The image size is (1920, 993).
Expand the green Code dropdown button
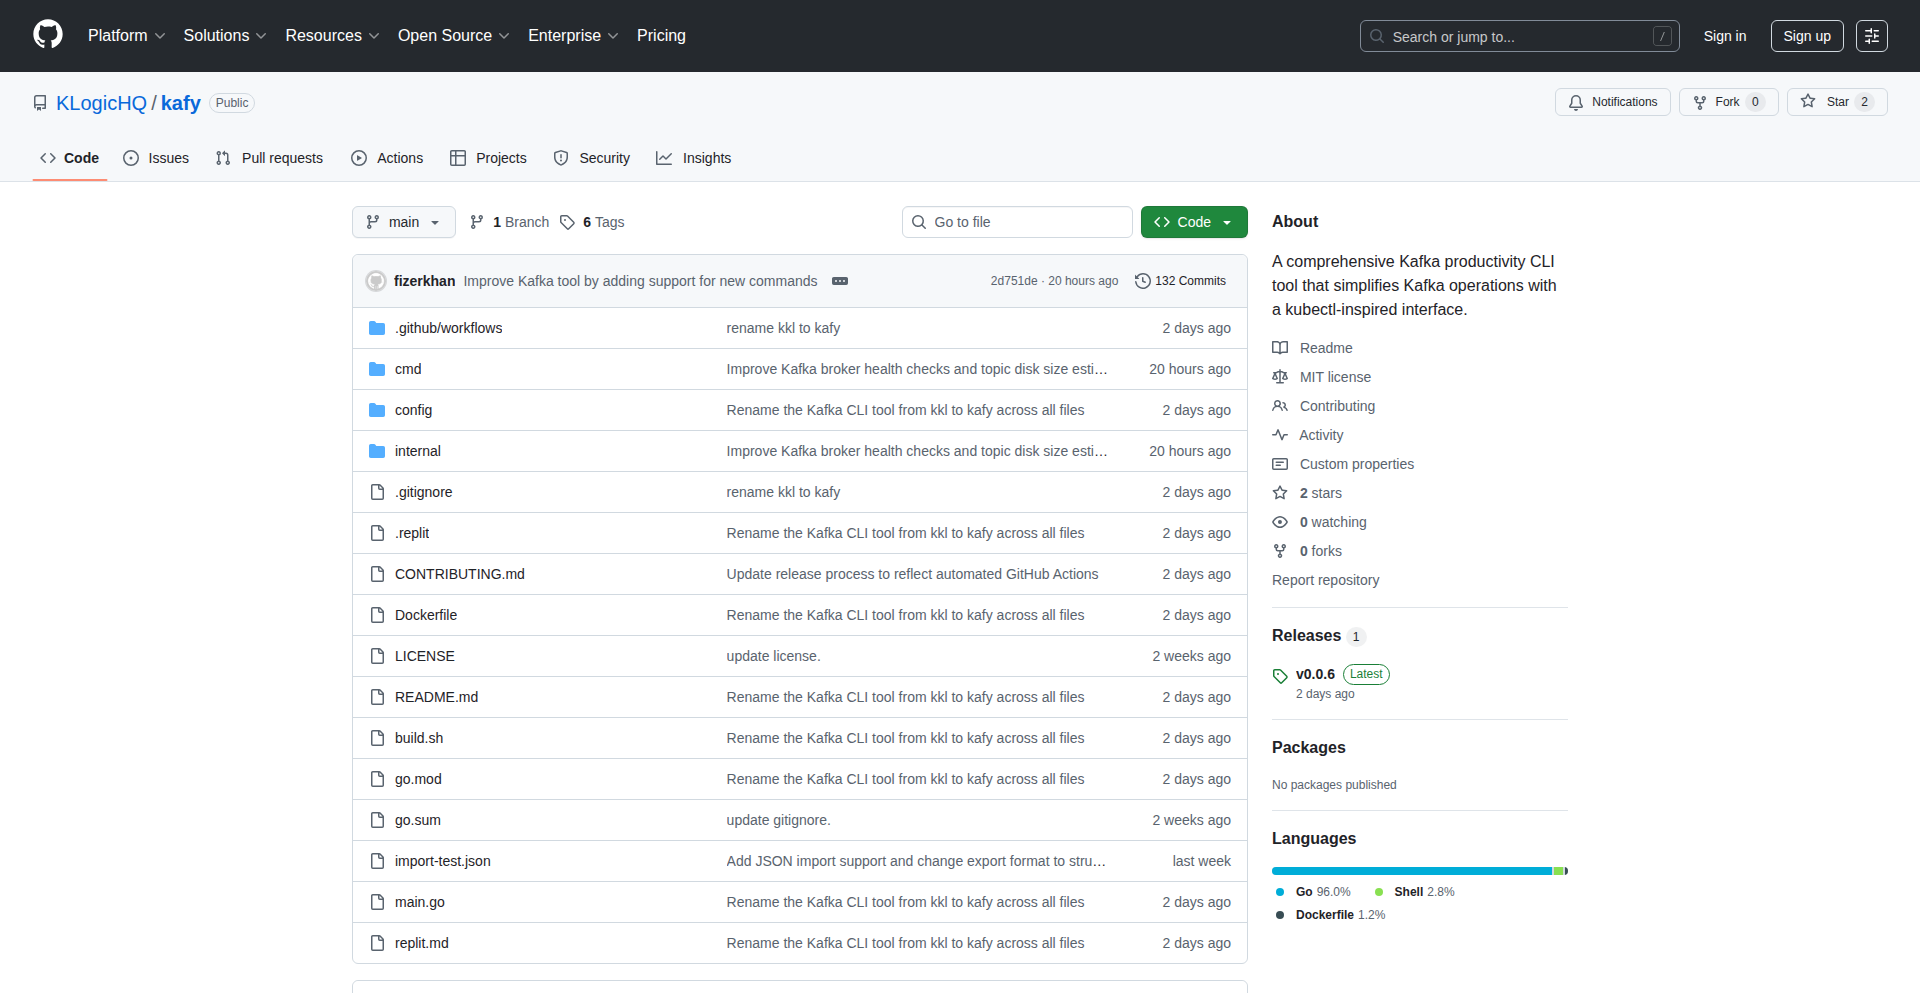point(1193,222)
